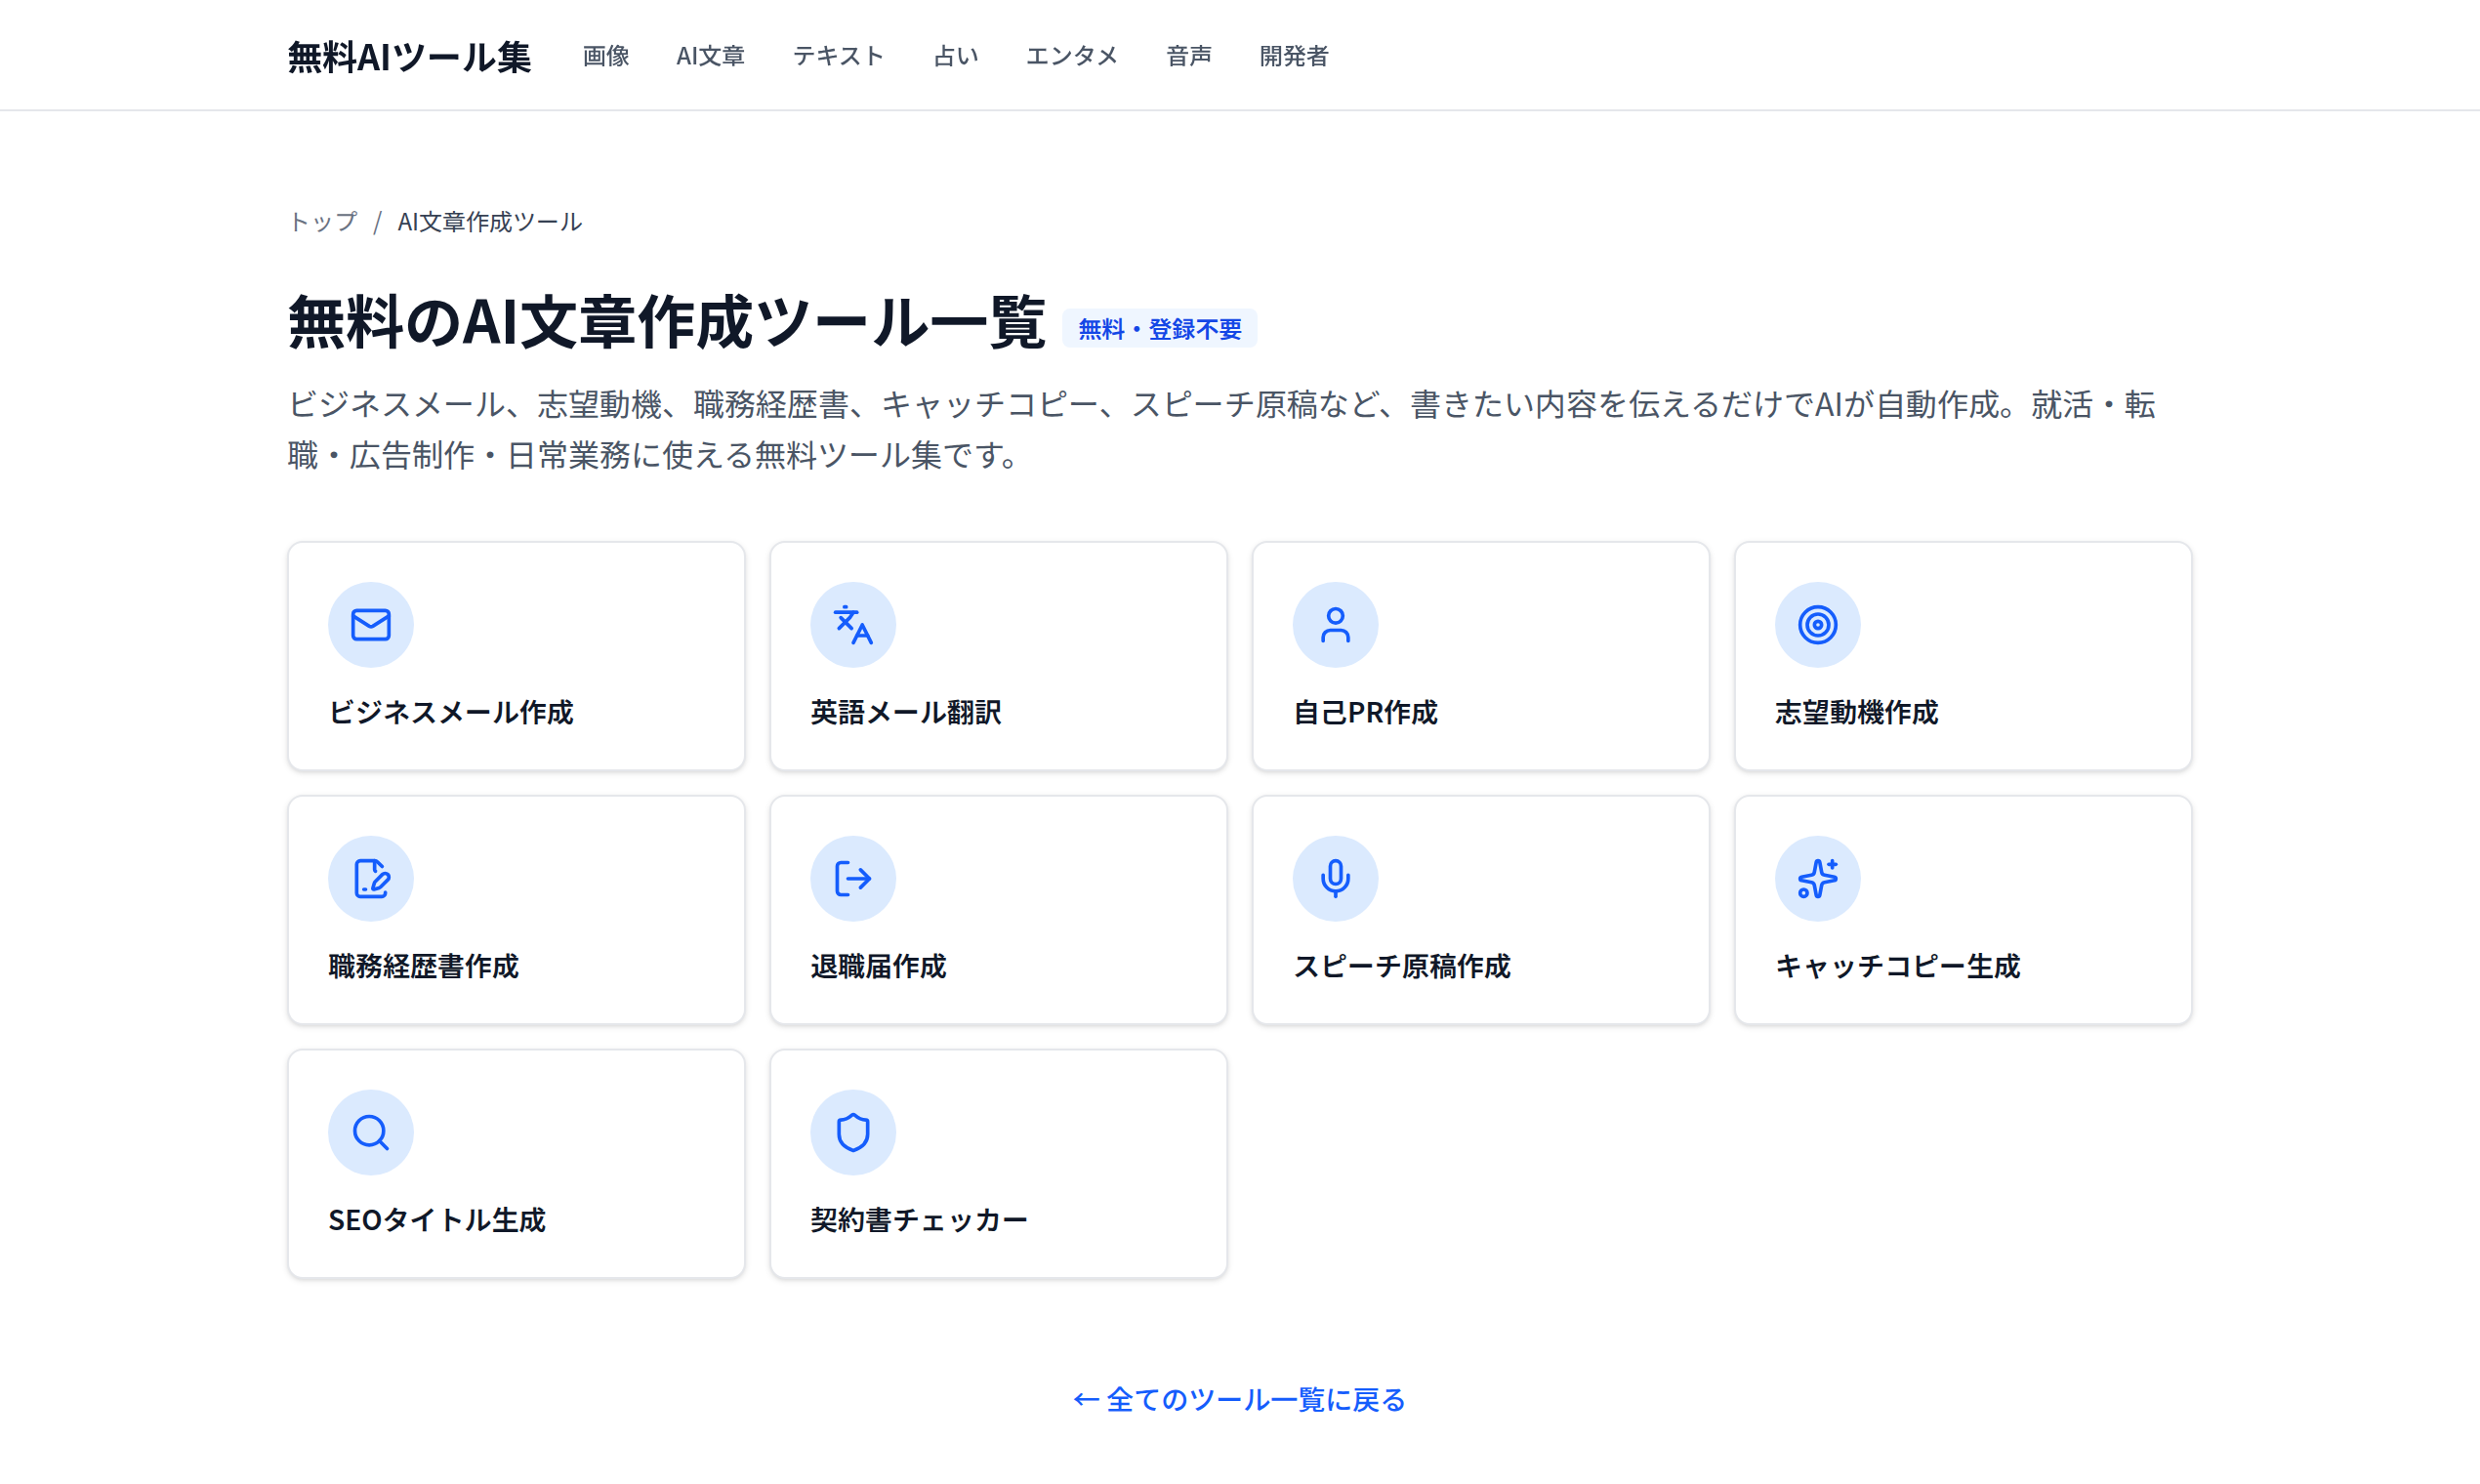2480x1484 pixels.
Task: Select the sparkle icon on キャッチコピー生成
Action: 1818,878
